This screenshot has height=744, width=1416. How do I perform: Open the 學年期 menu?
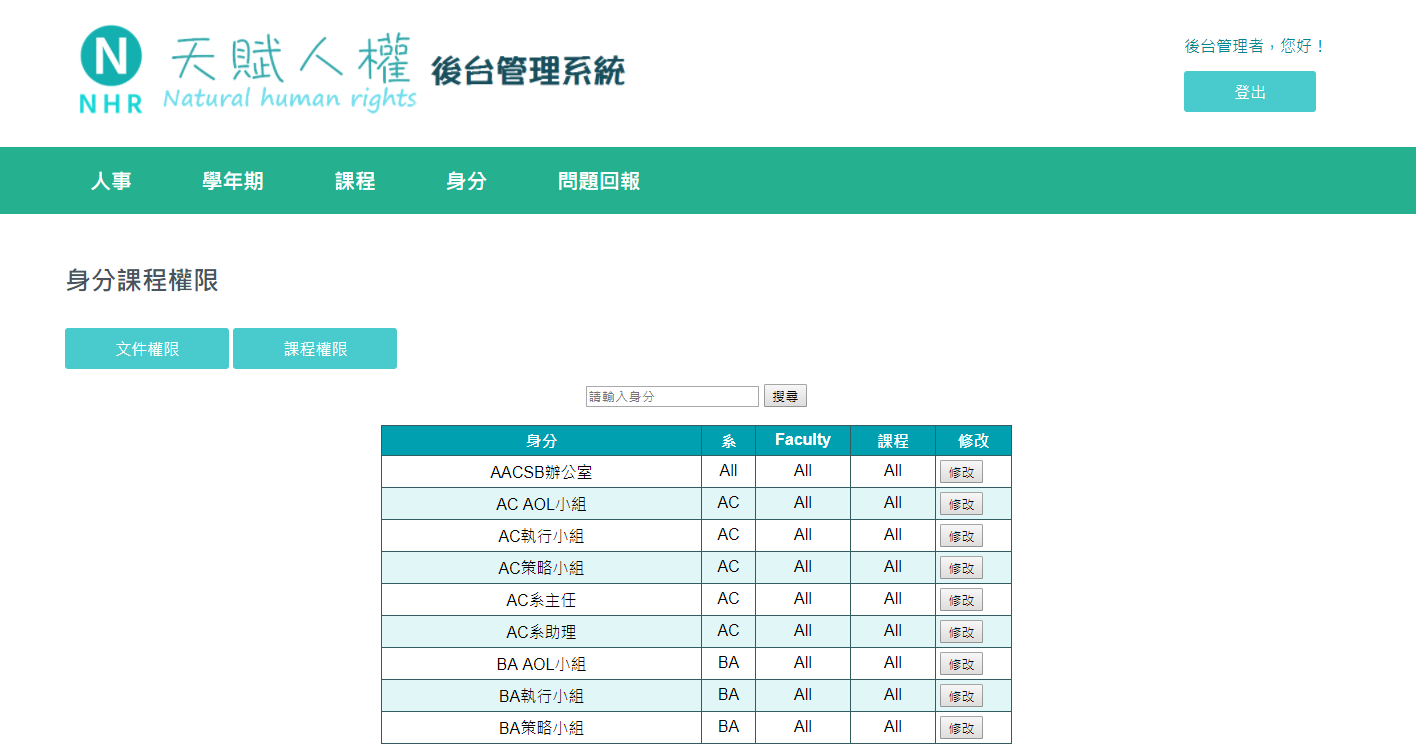(x=233, y=181)
